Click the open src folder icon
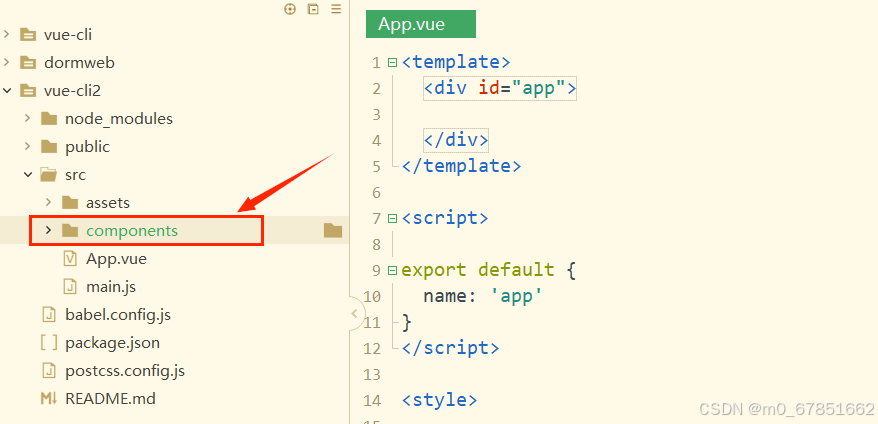The image size is (878, 424). pyautogui.click(x=49, y=175)
